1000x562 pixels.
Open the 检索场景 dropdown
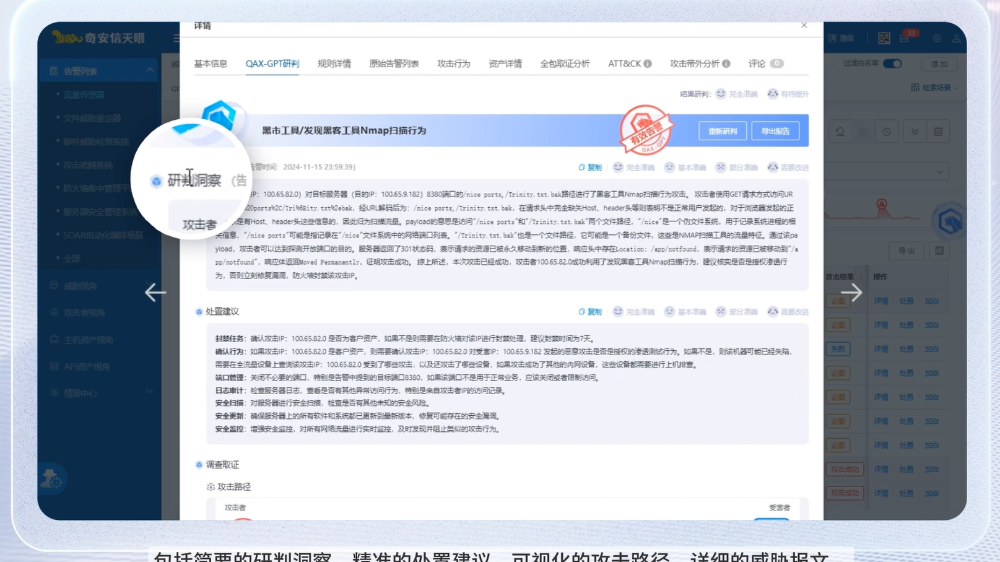933,87
